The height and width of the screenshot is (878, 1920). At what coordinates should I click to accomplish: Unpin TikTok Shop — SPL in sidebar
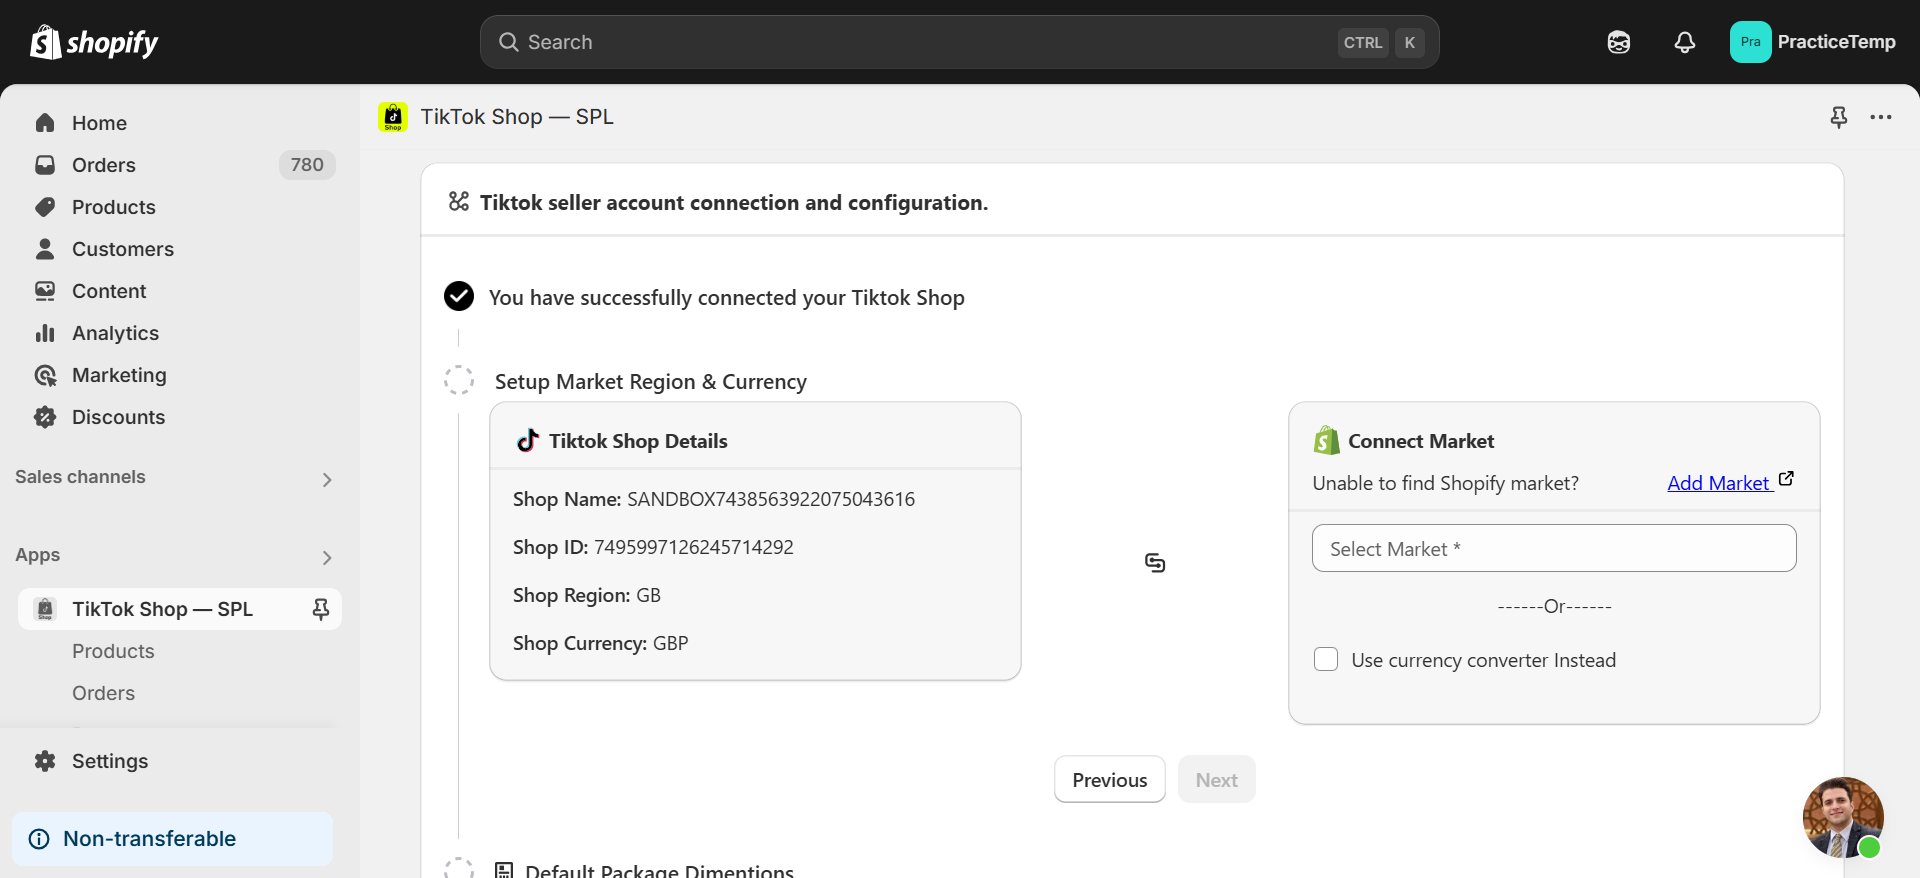tap(320, 609)
